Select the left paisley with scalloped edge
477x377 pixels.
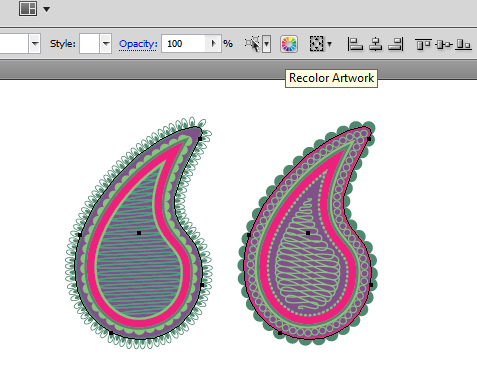139,233
